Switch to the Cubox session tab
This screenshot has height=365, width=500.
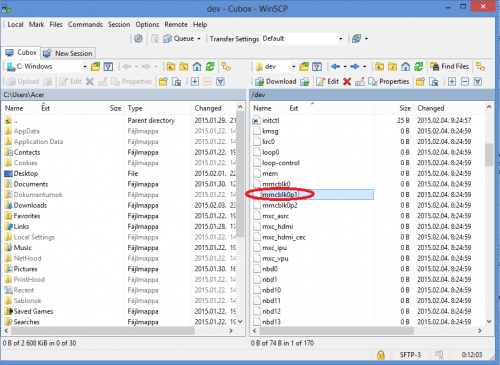tap(21, 53)
